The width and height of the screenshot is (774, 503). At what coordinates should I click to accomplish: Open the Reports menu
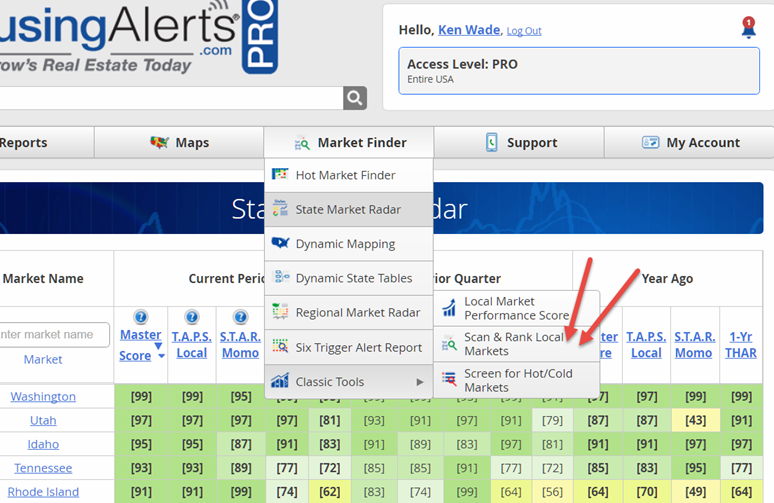coord(47,143)
